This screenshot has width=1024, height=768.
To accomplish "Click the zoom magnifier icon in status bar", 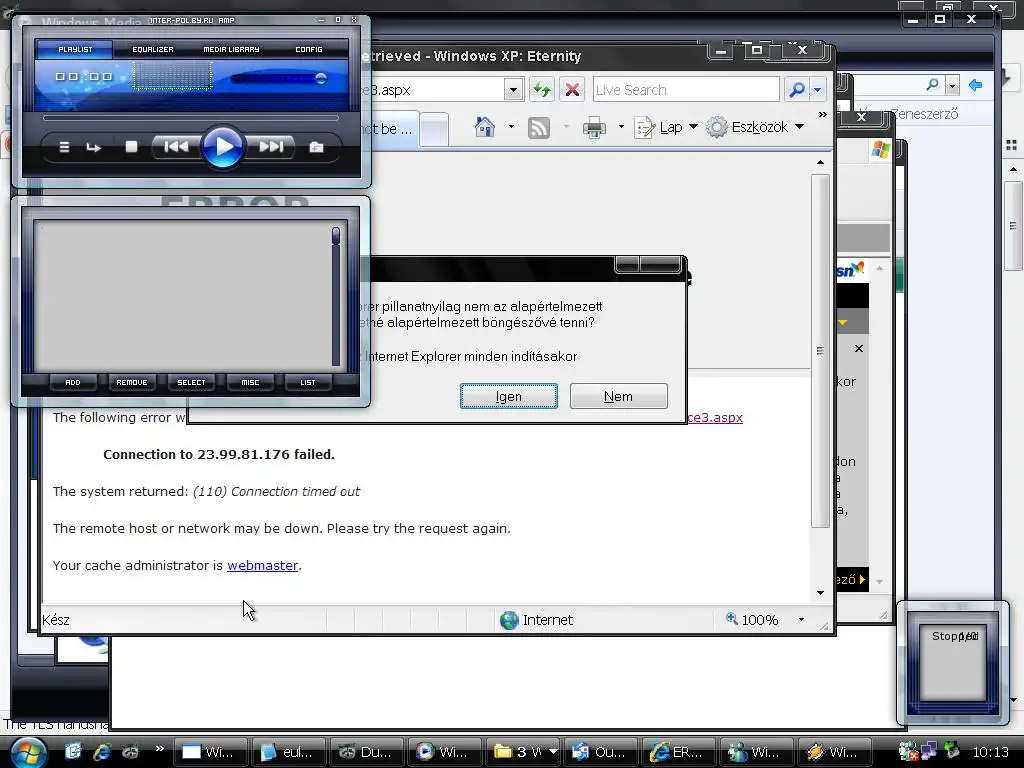I will 732,618.
